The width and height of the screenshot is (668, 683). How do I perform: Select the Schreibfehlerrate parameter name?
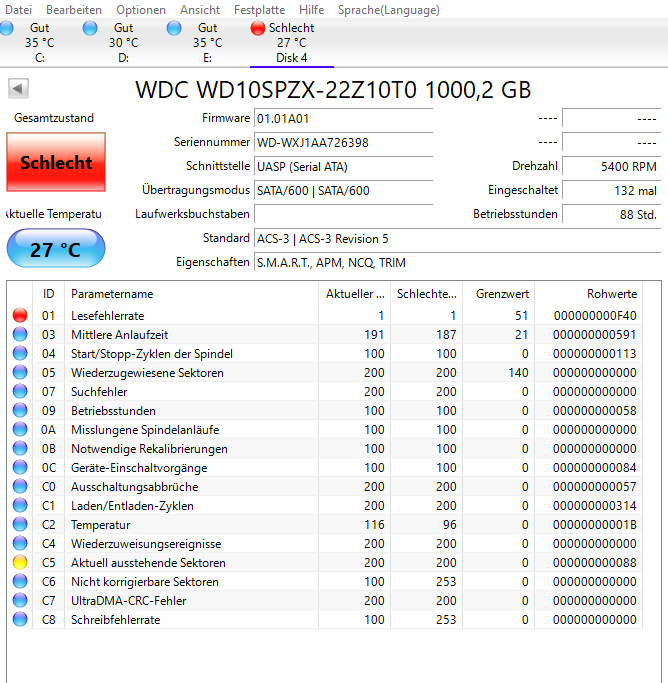pyautogui.click(x=115, y=620)
